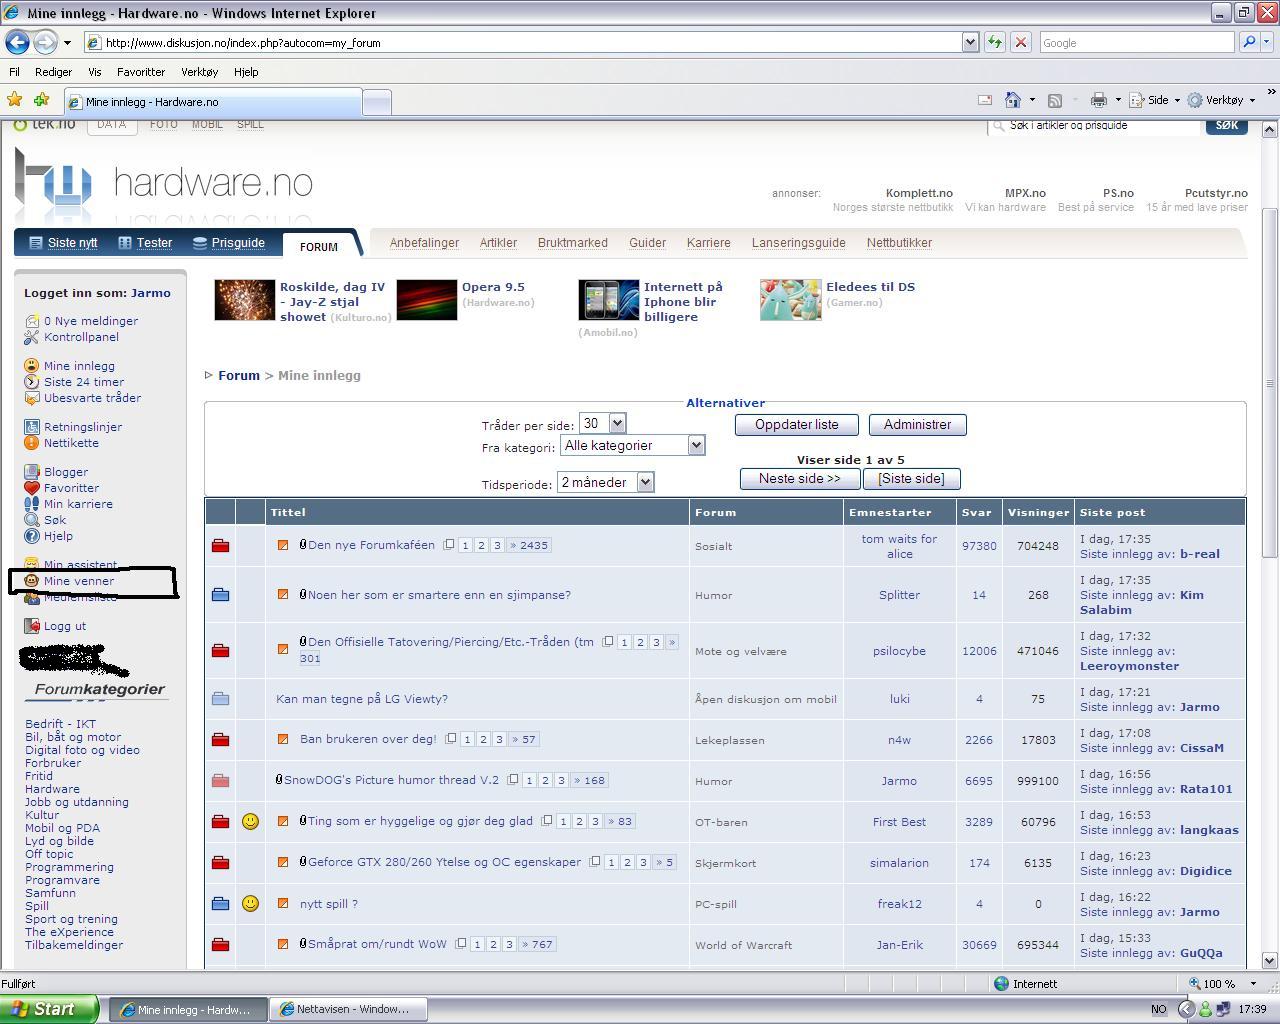Screen dimensions: 1280x1024
Task: Click red folder icon beside Den nye Forumkaféen
Action: (220, 546)
